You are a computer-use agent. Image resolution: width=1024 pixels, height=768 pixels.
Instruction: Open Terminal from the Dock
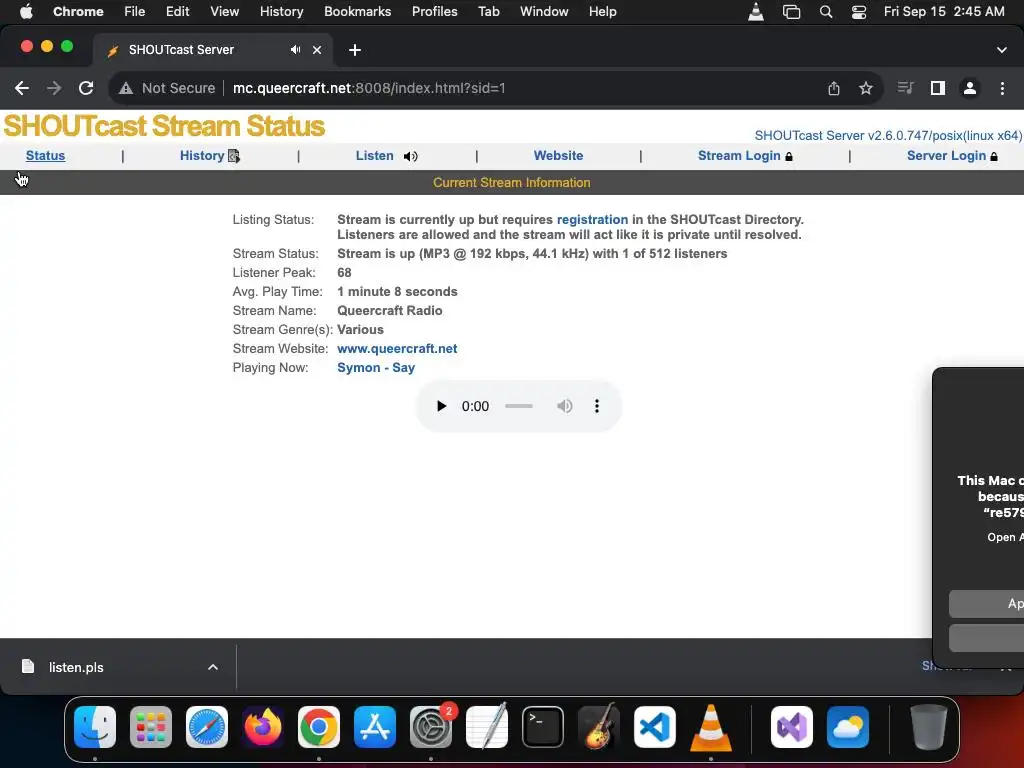pyautogui.click(x=543, y=727)
